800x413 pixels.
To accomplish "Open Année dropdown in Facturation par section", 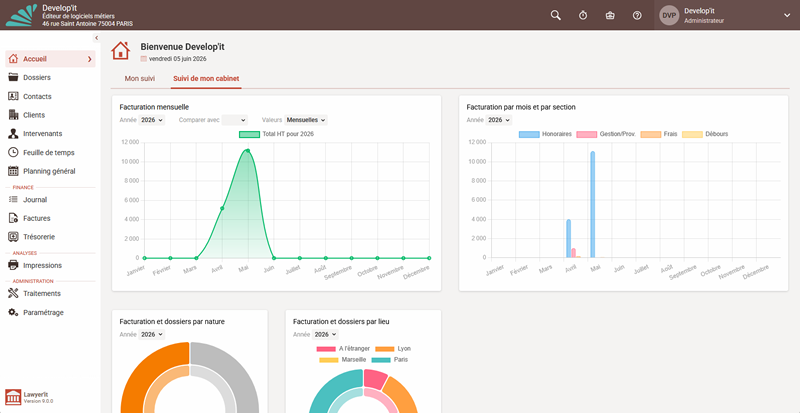I will (498, 120).
